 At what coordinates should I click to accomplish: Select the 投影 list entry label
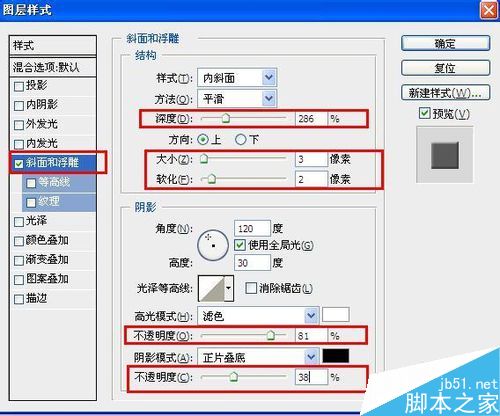[x=36, y=85]
